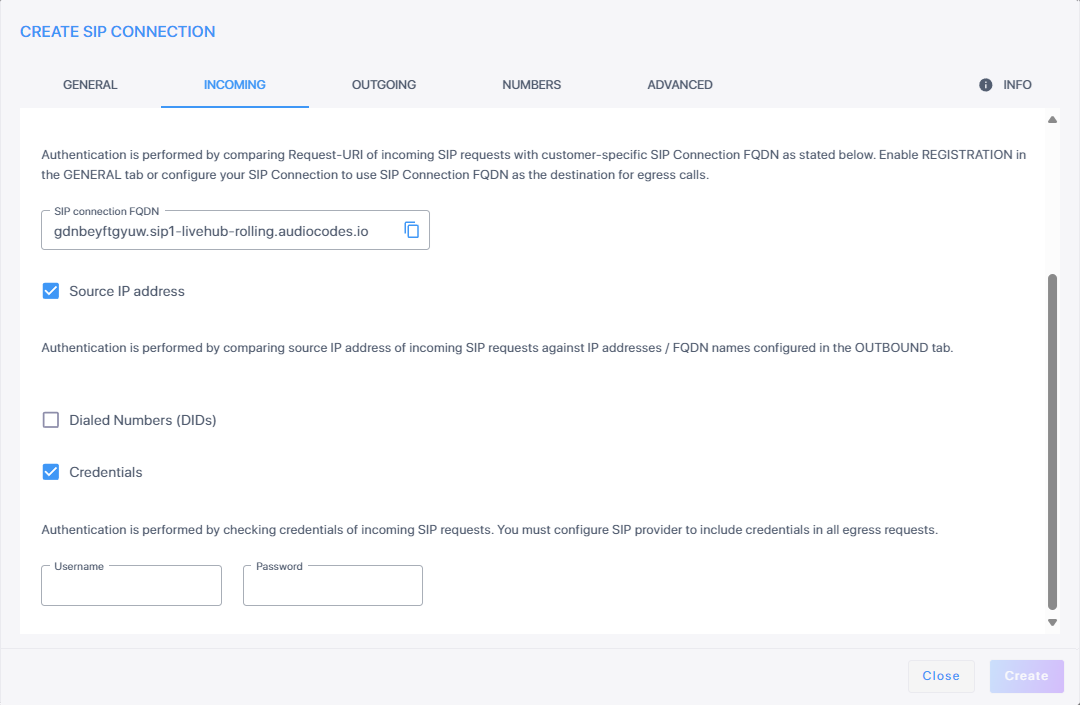Open the OUTGOING tab

[384, 85]
